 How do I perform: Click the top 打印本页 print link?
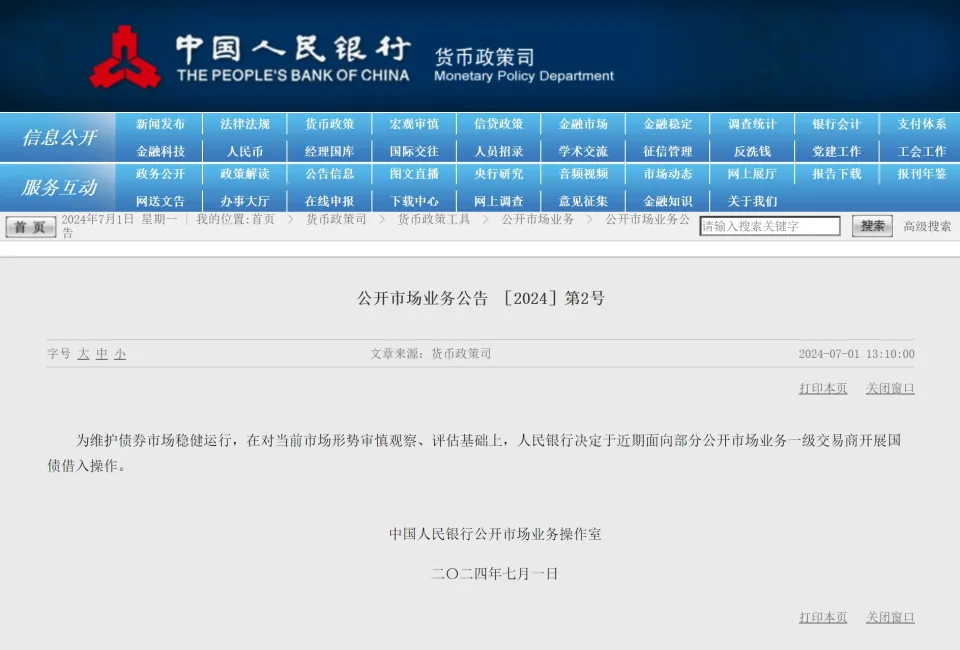pos(822,388)
